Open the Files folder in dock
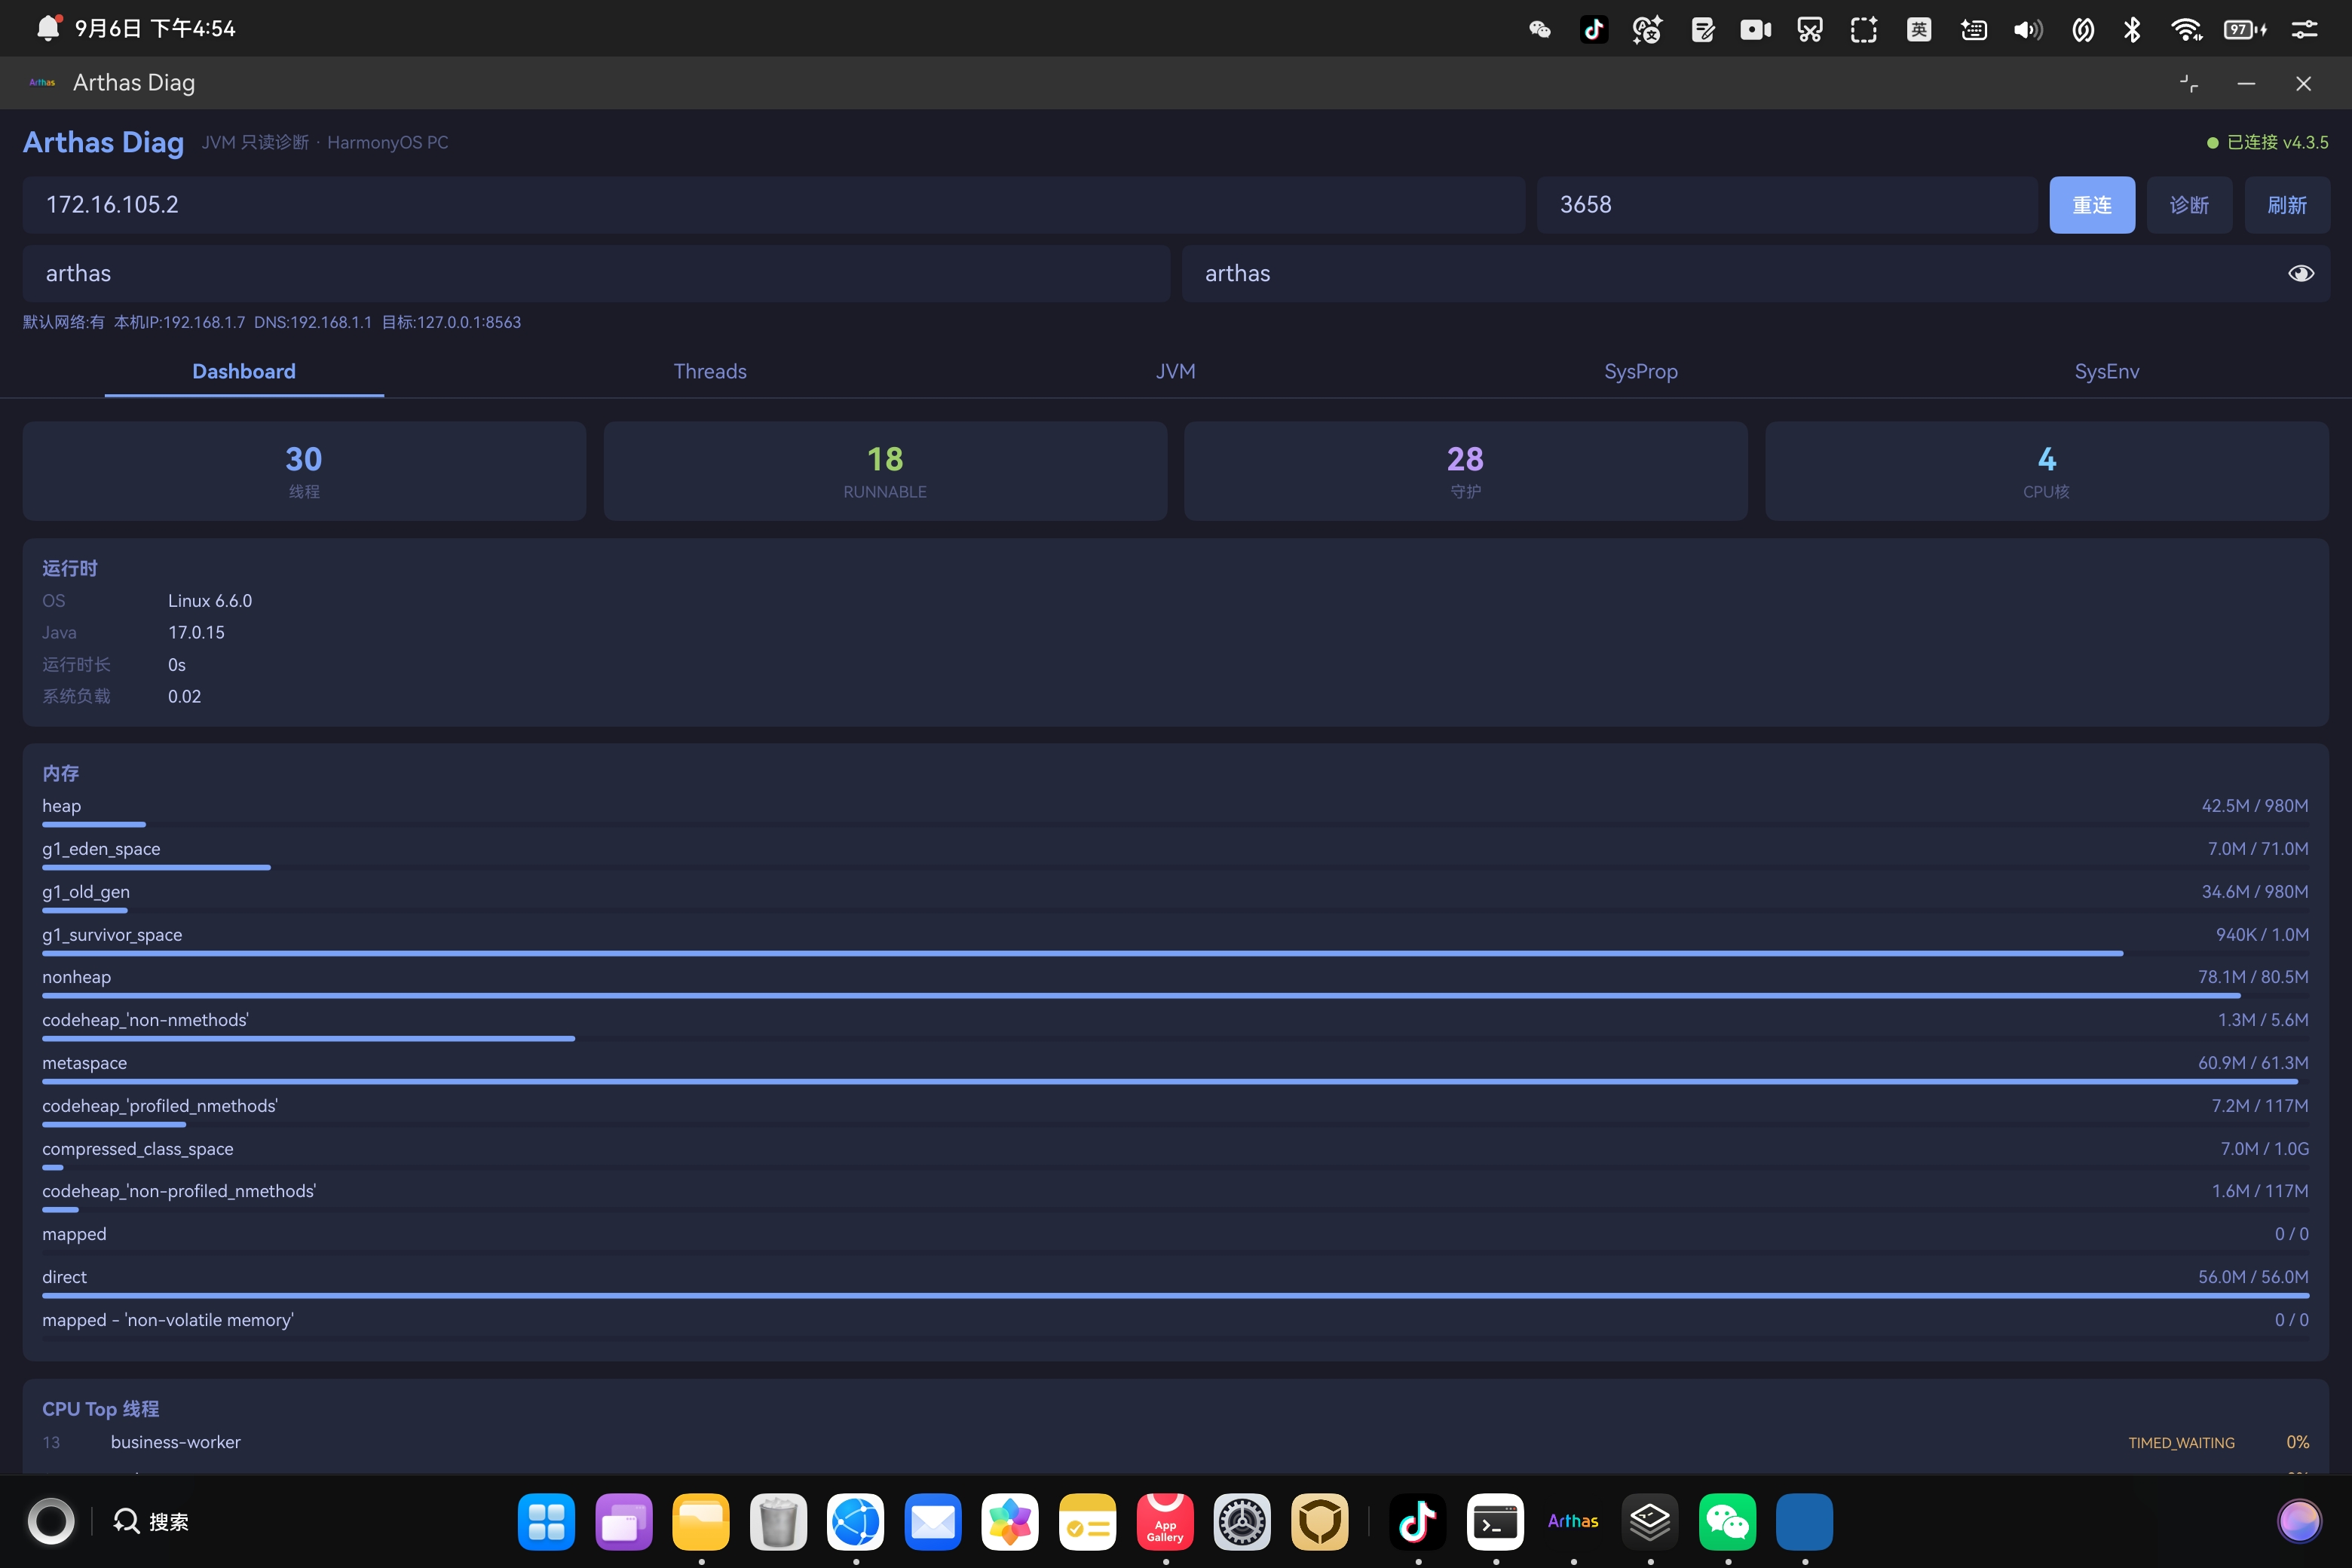Image resolution: width=2352 pixels, height=1568 pixels. [x=701, y=1521]
